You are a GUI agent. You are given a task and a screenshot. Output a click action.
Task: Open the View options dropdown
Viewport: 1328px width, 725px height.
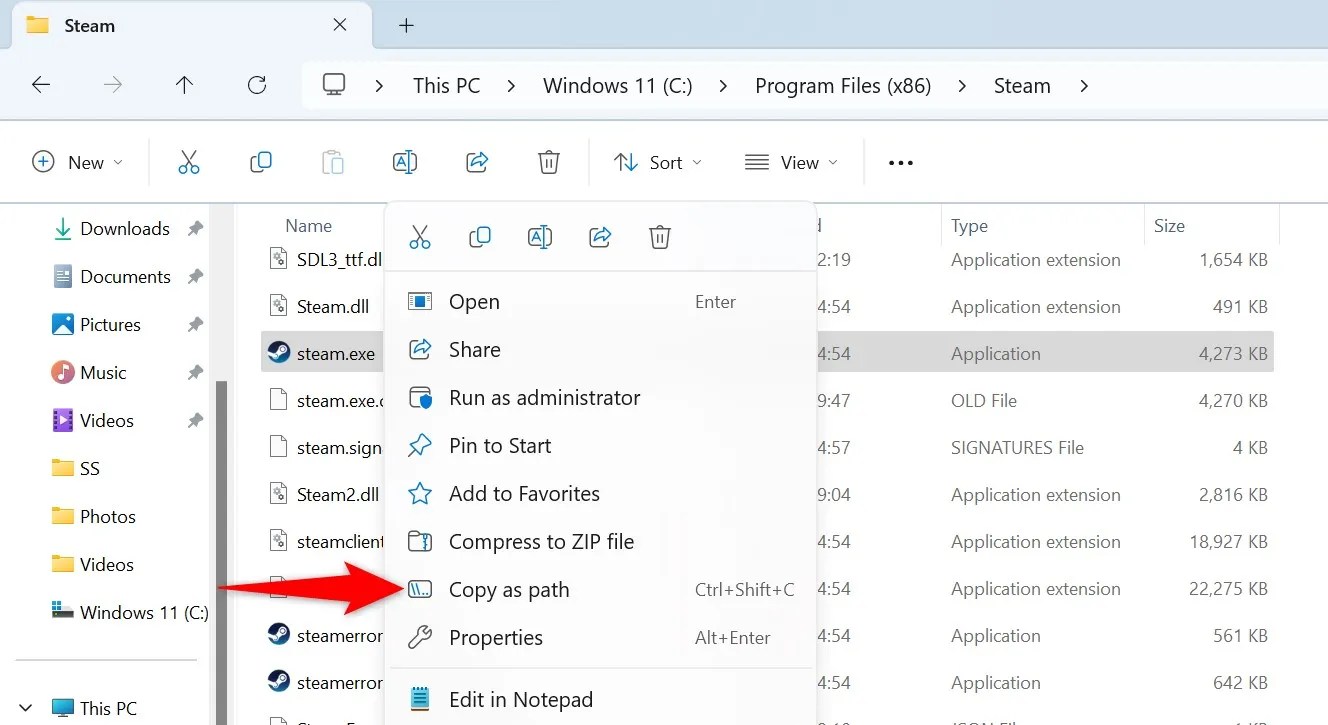[791, 161]
